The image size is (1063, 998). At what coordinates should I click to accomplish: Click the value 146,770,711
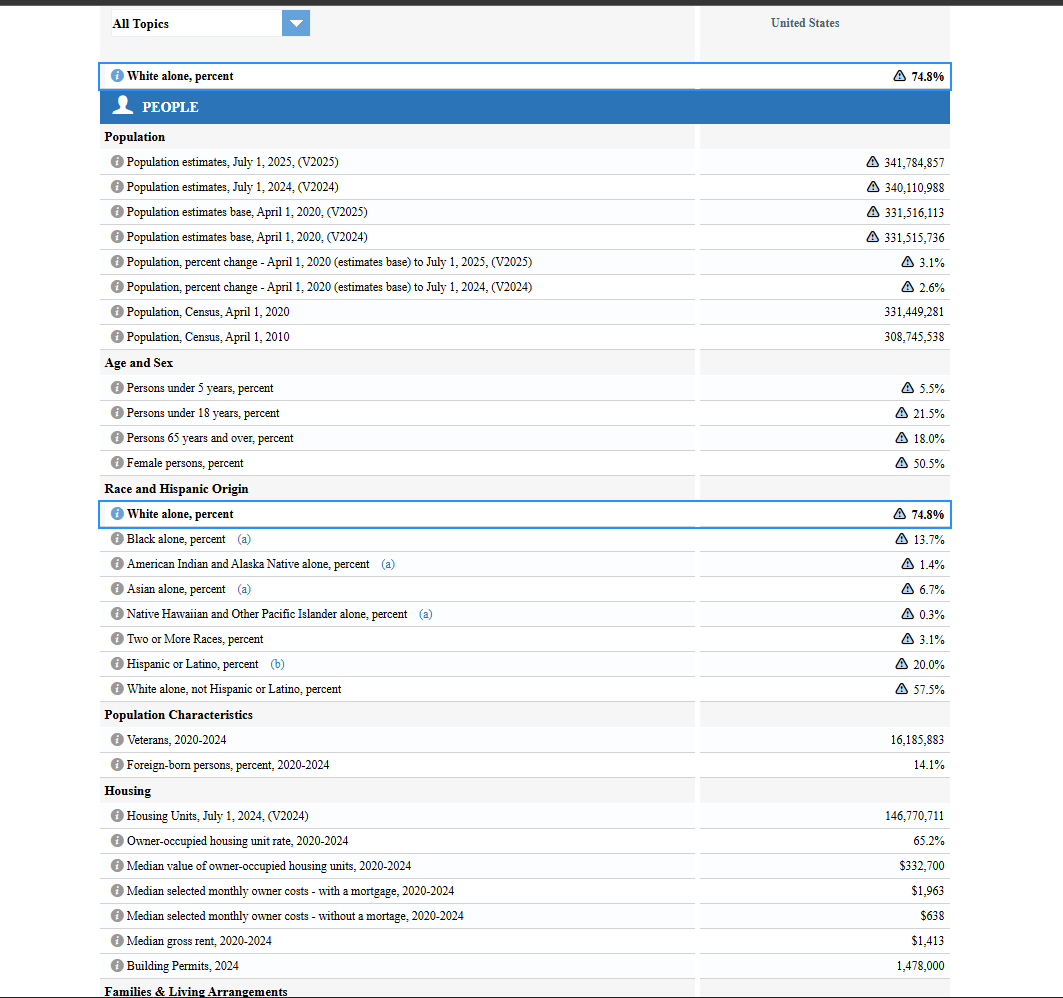click(915, 816)
